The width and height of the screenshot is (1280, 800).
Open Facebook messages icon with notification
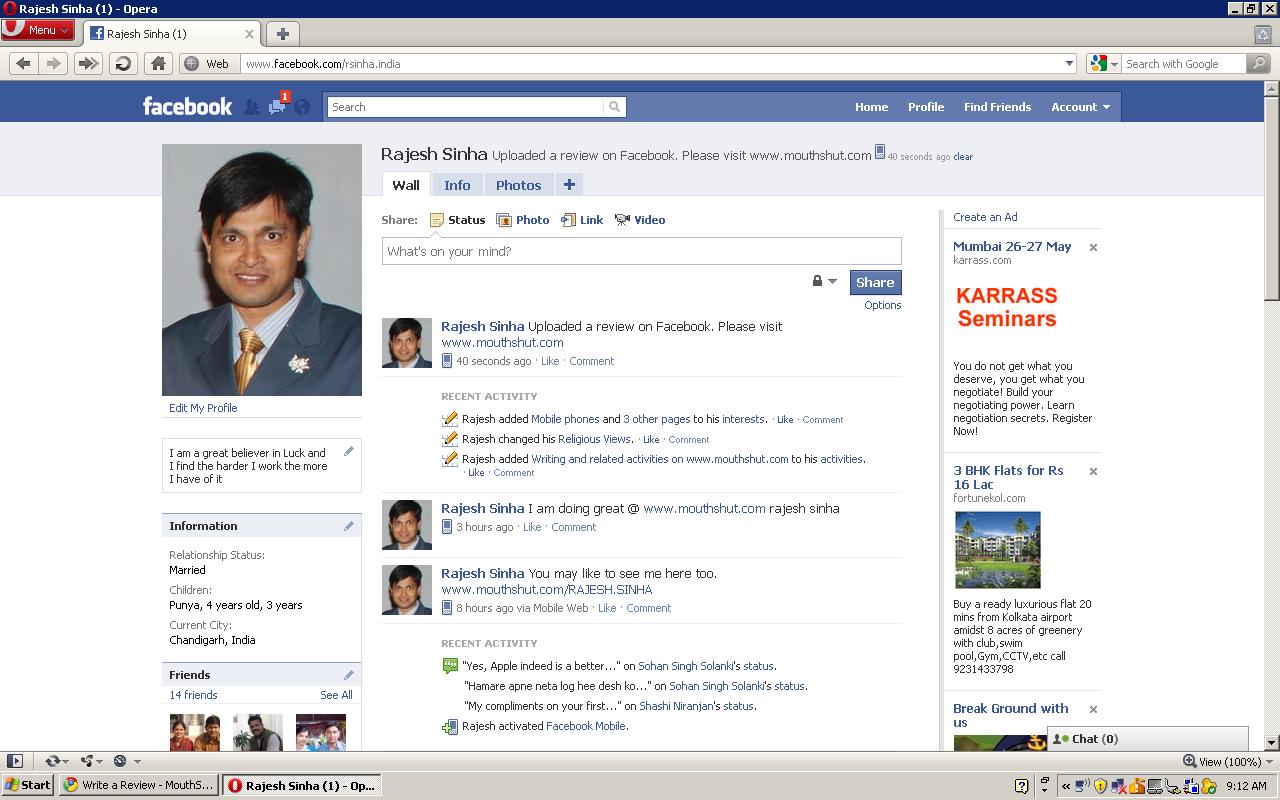pyautogui.click(x=278, y=105)
